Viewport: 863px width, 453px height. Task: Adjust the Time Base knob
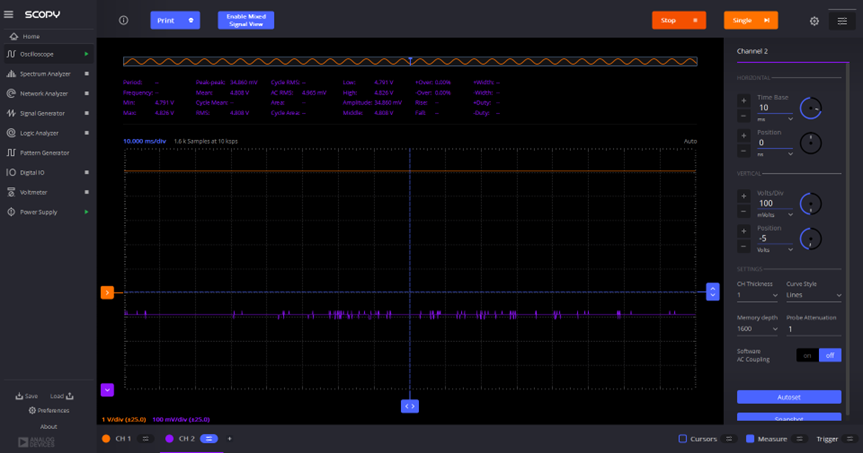point(811,108)
